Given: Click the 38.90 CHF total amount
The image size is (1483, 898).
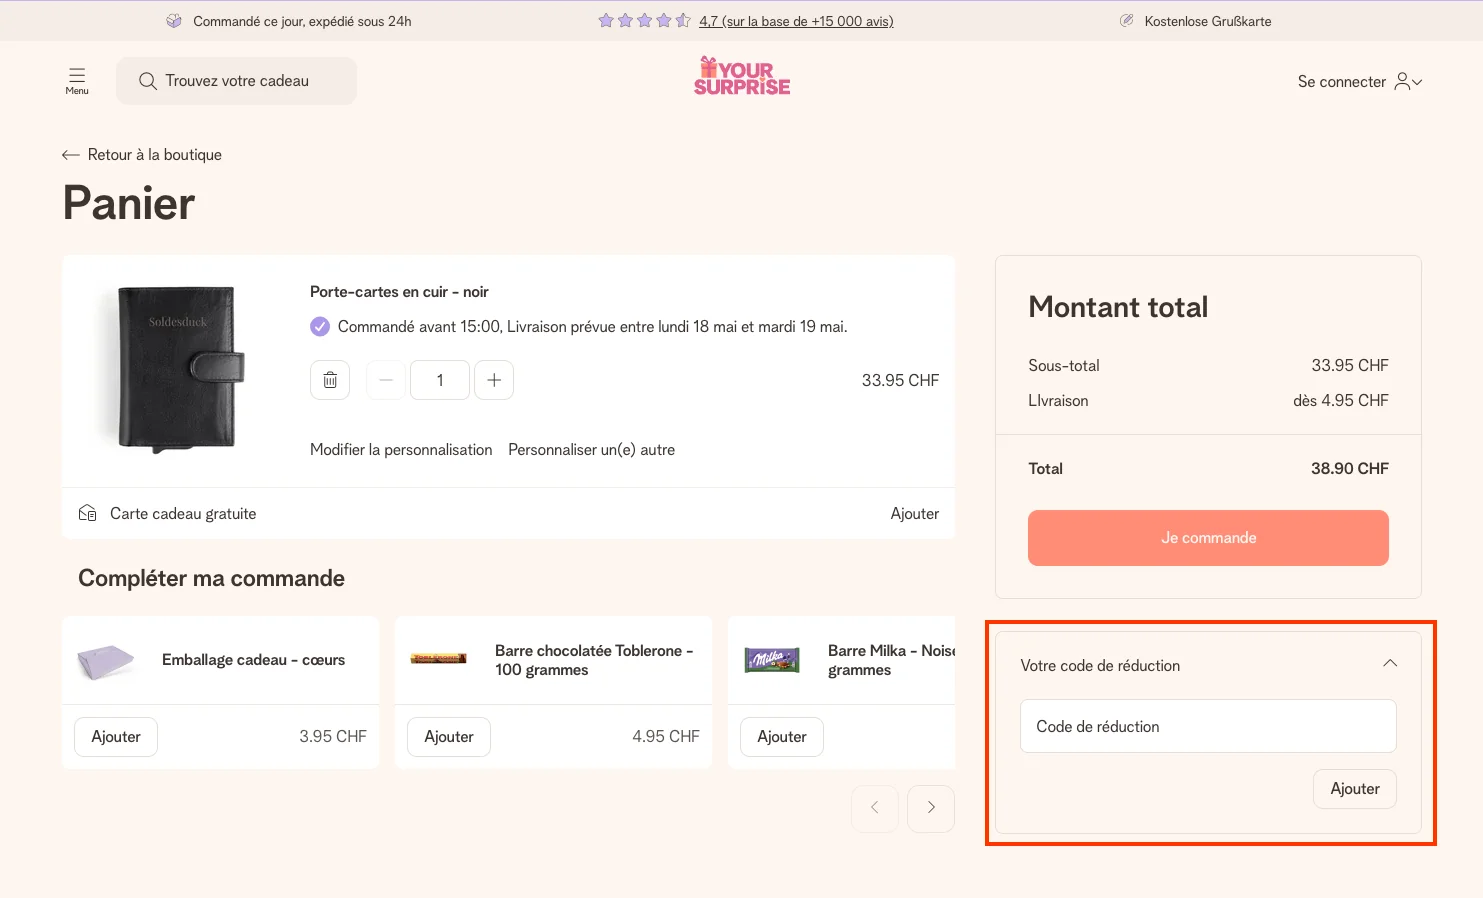Looking at the screenshot, I should coord(1350,468).
